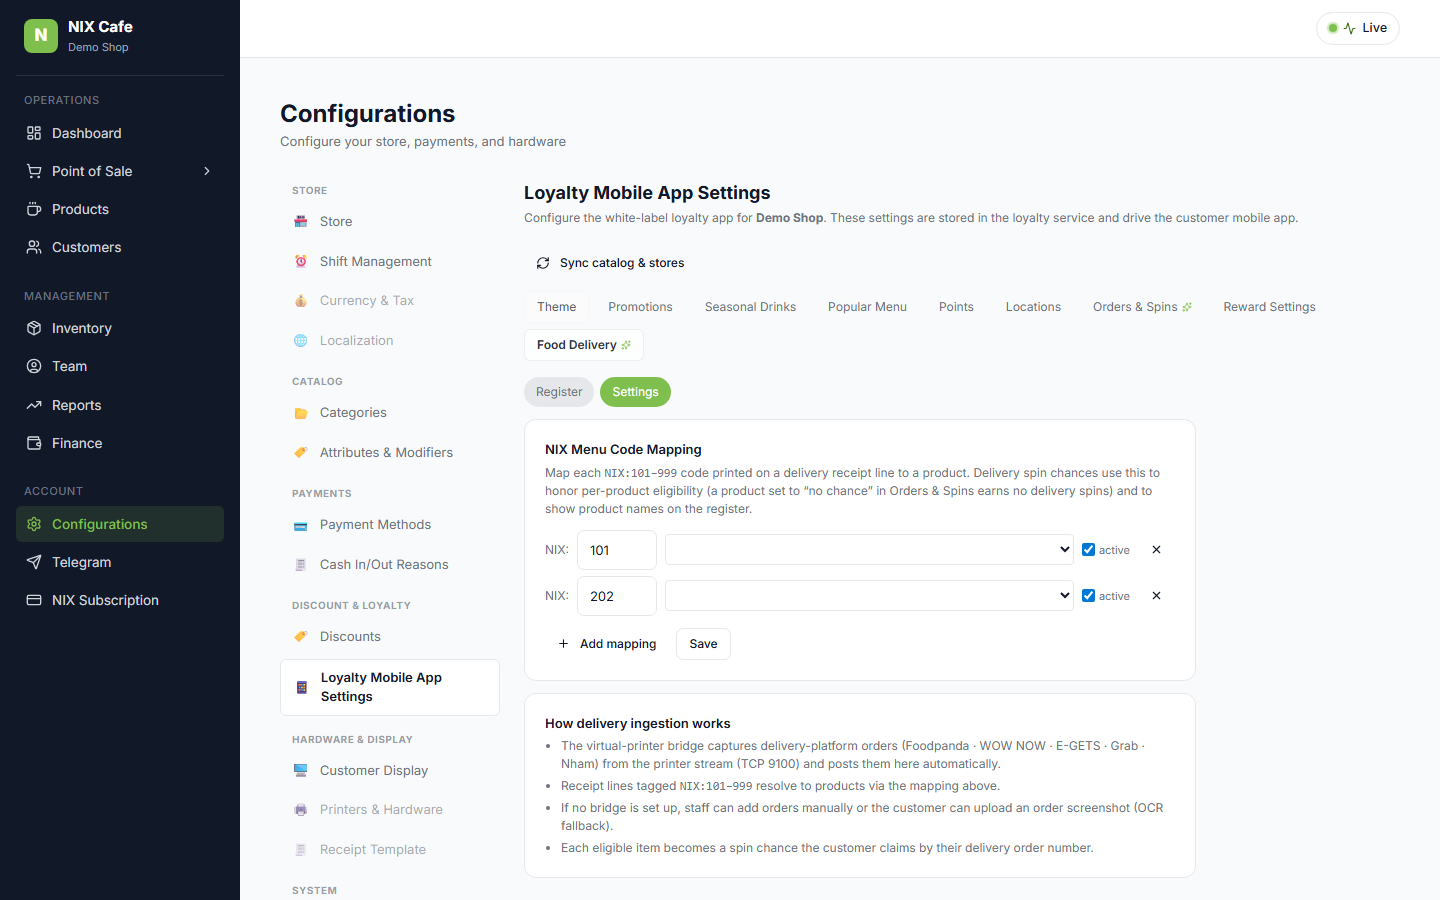Click the Loyalty Mobile App phone icon
Screen dimensions: 1440x900
(x=302, y=687)
